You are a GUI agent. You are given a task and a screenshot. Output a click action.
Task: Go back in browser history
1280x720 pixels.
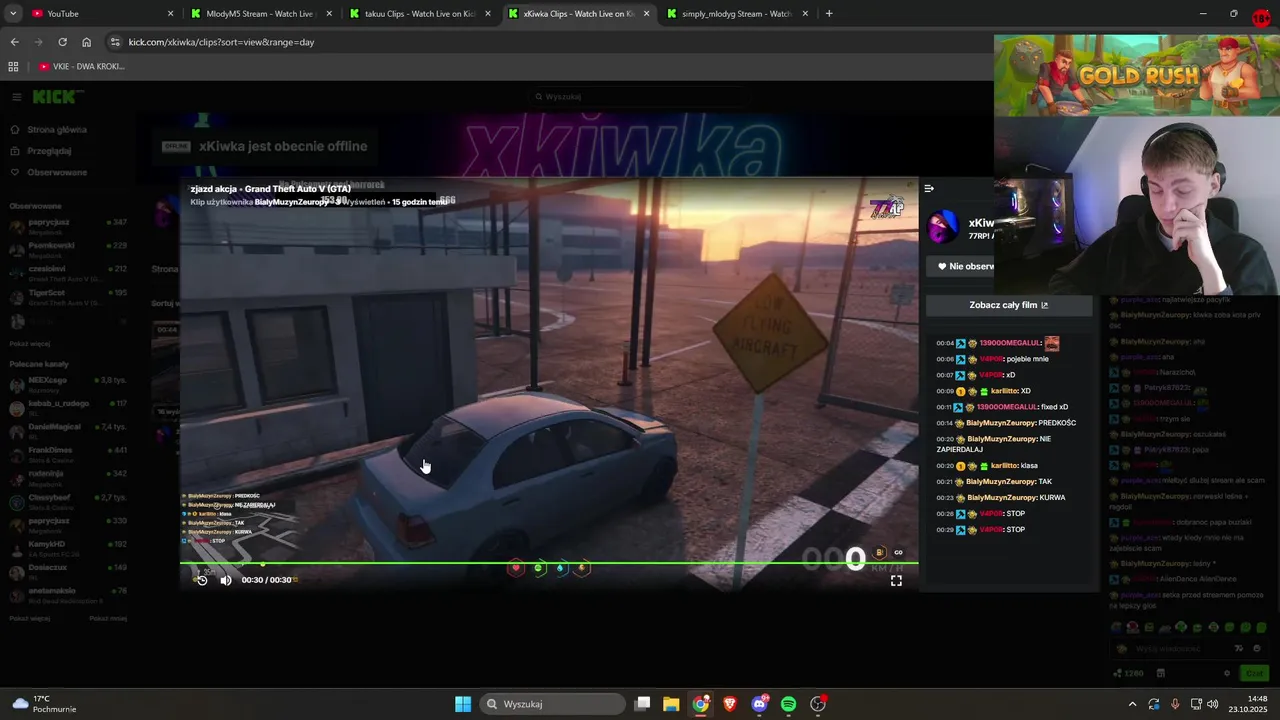pos(14,42)
